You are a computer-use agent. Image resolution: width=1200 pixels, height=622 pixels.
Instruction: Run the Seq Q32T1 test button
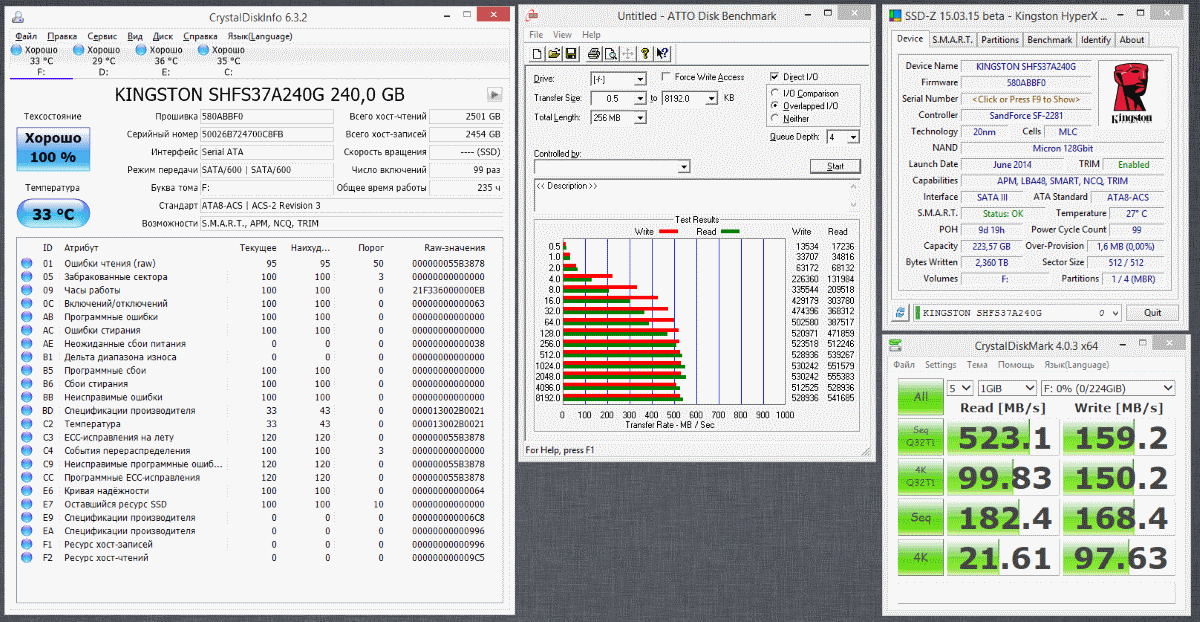tap(919, 436)
